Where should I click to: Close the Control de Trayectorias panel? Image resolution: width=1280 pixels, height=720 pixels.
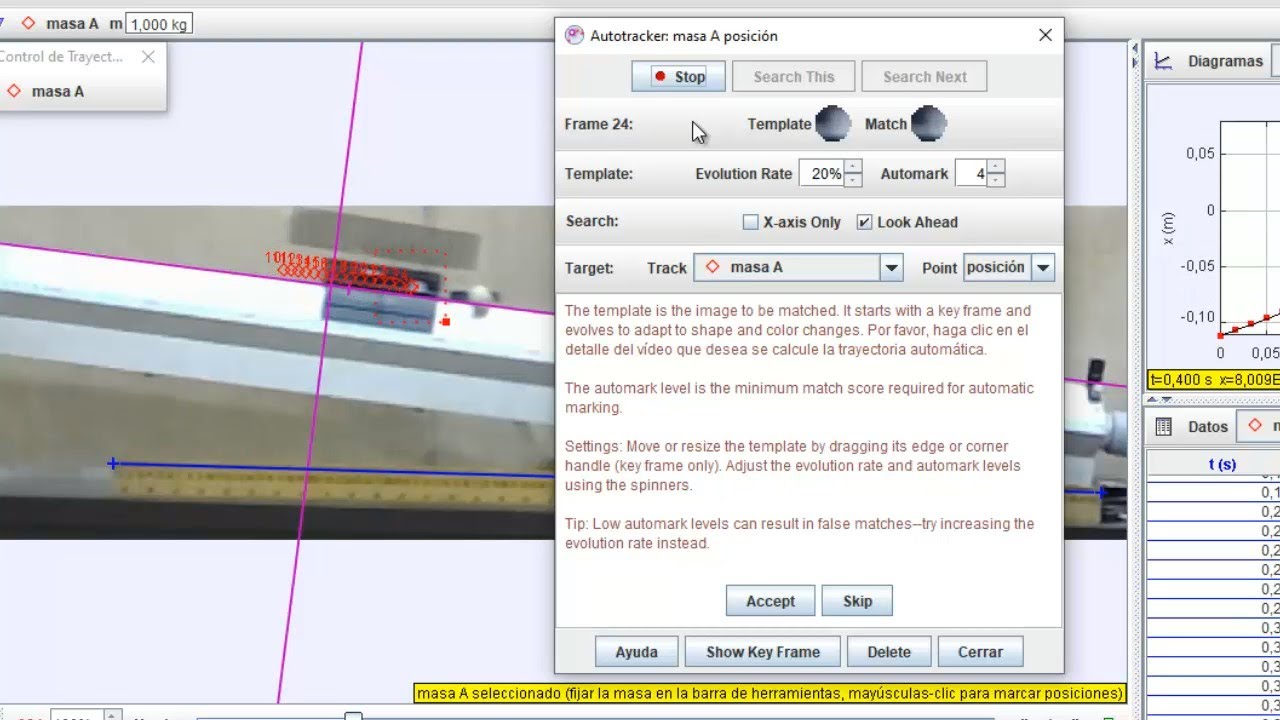tap(148, 57)
